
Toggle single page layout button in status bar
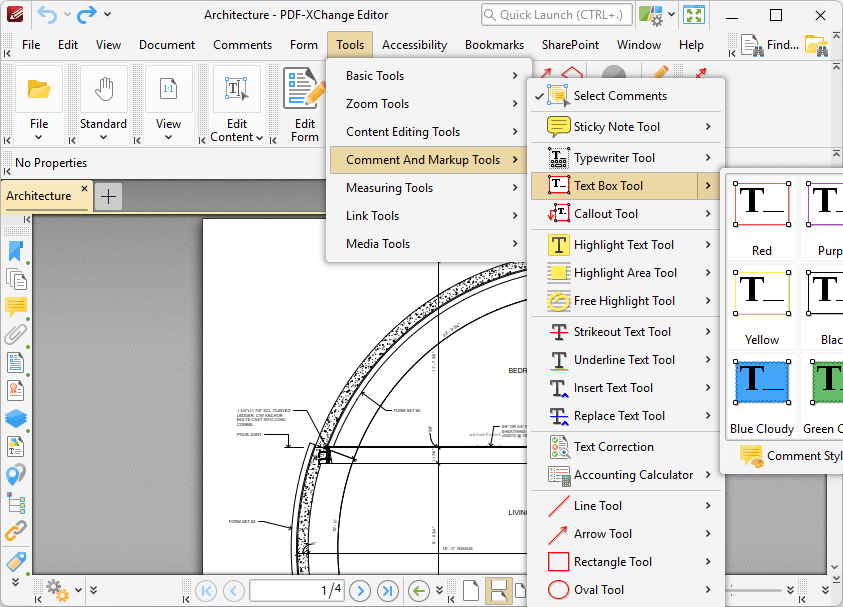pos(471,590)
